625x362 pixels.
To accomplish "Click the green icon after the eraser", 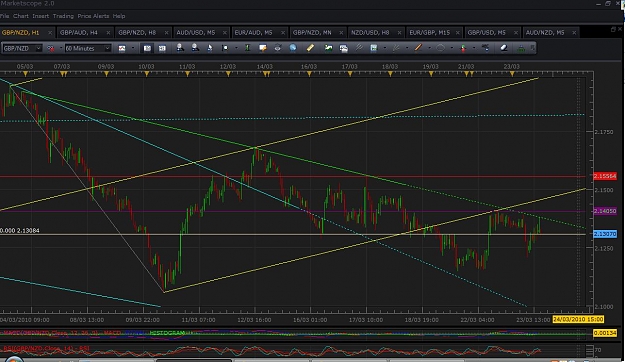I will click(521, 48).
